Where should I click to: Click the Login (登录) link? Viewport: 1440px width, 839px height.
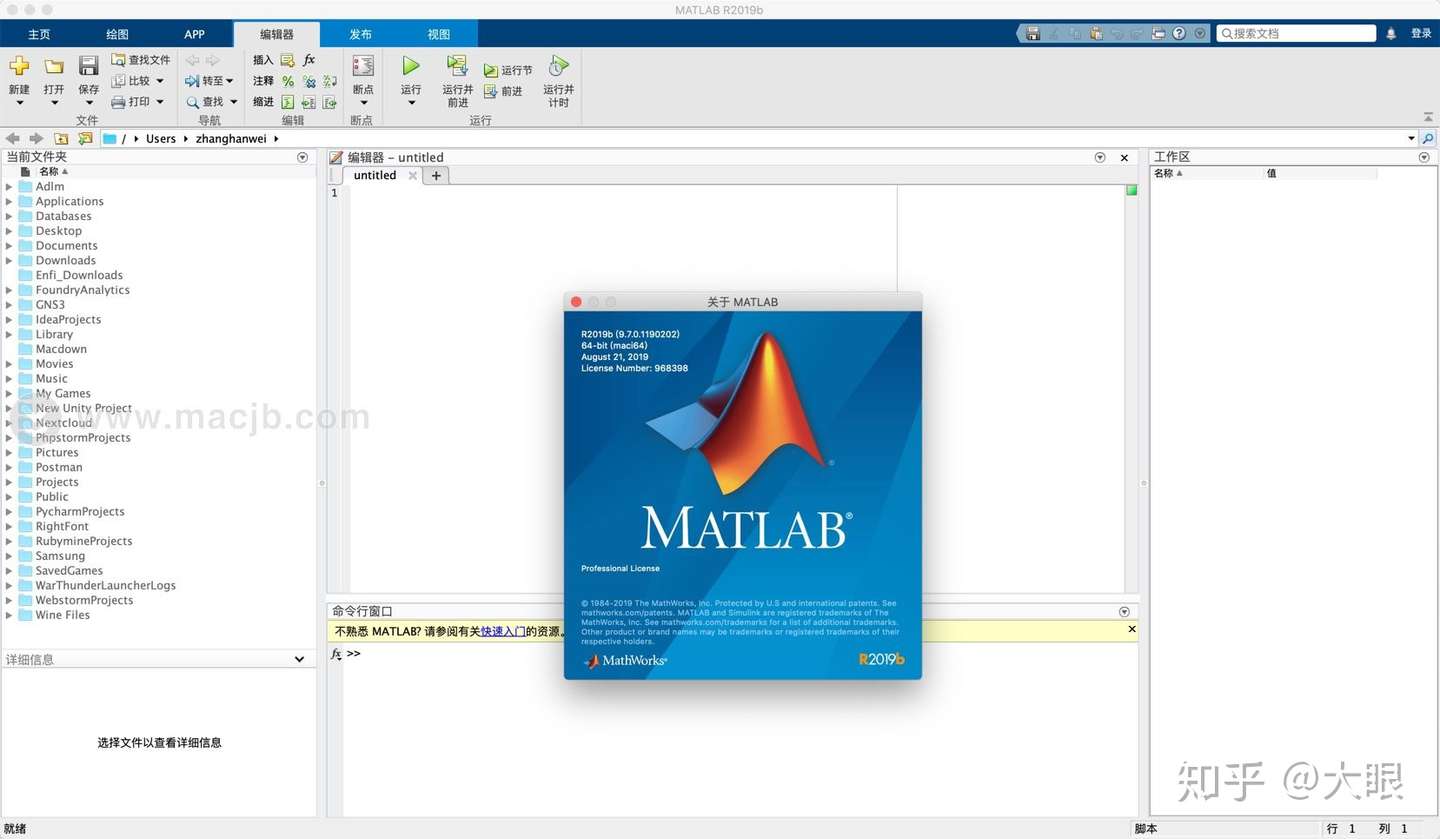(x=1421, y=33)
